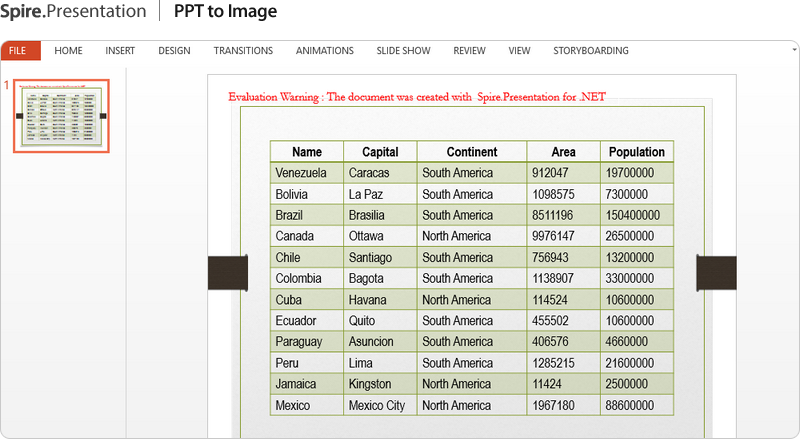Select the Venezuela cell in the table

pyautogui.click(x=306, y=173)
